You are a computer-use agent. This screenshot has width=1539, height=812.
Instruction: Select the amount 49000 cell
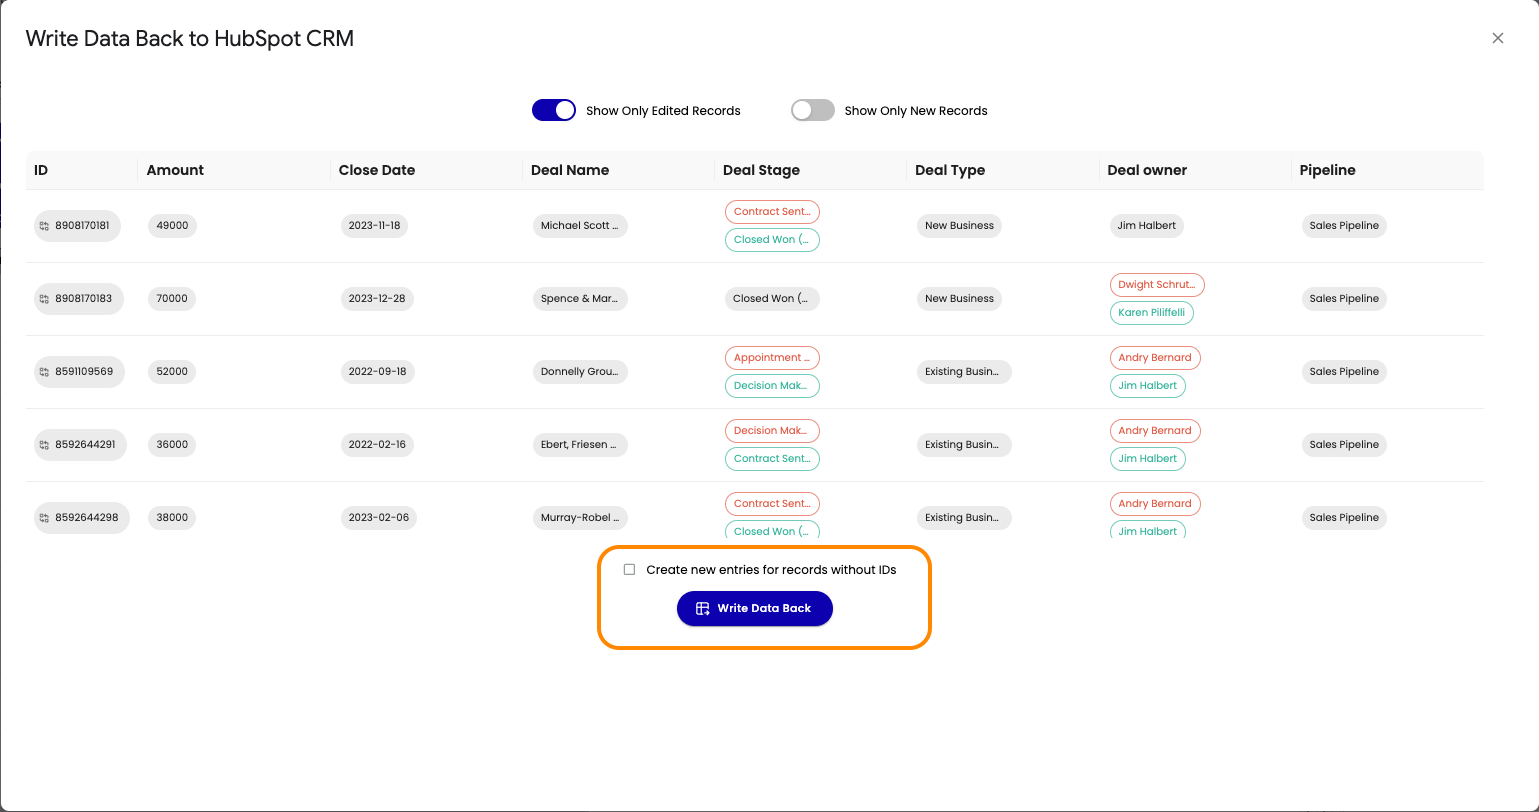pyautogui.click(x=173, y=226)
